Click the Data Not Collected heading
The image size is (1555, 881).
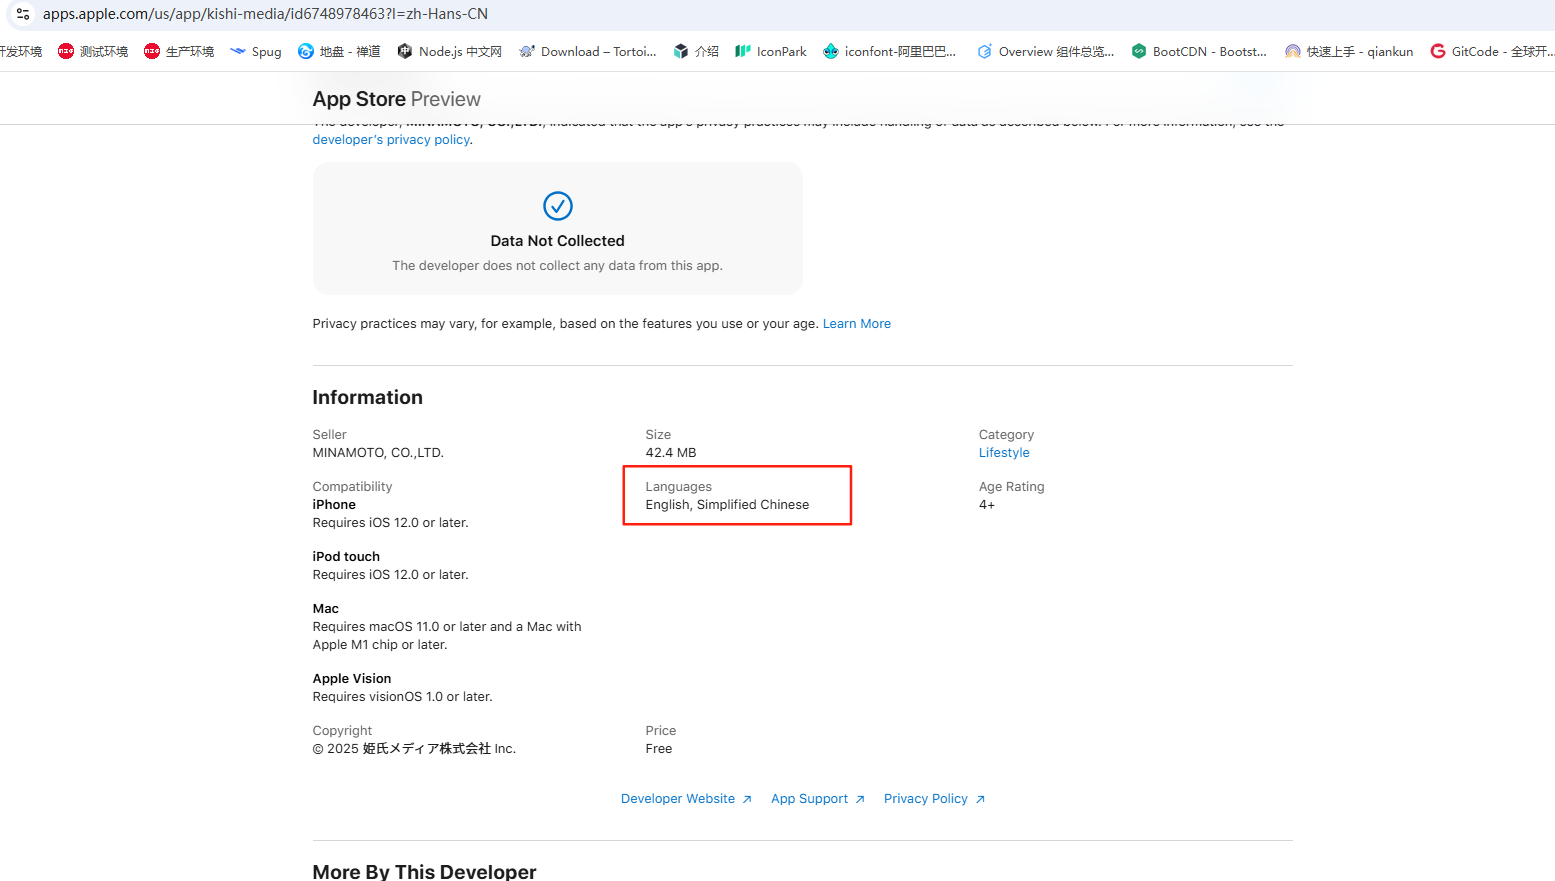[x=557, y=241]
